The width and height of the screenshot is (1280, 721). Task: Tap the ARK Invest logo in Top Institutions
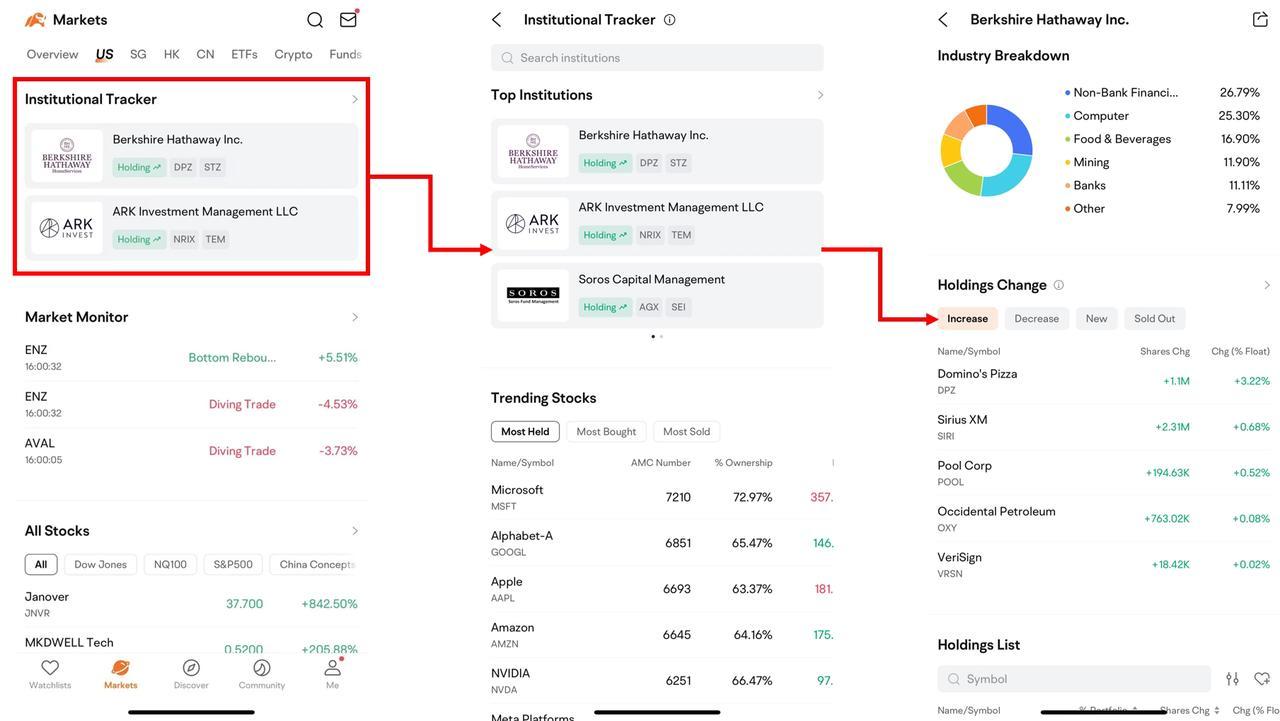tap(533, 223)
